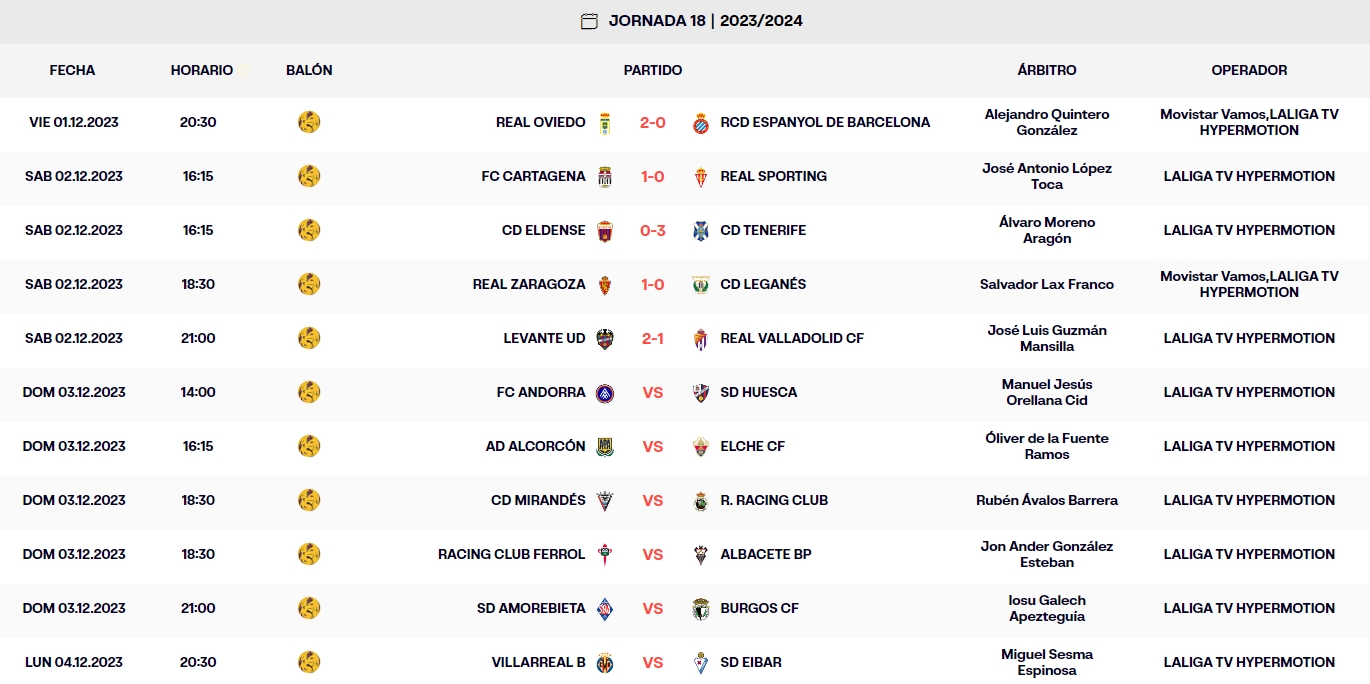The width and height of the screenshot is (1370, 684).
Task: Click the calendar icon beside JORNADA 18
Action: [x=589, y=20]
